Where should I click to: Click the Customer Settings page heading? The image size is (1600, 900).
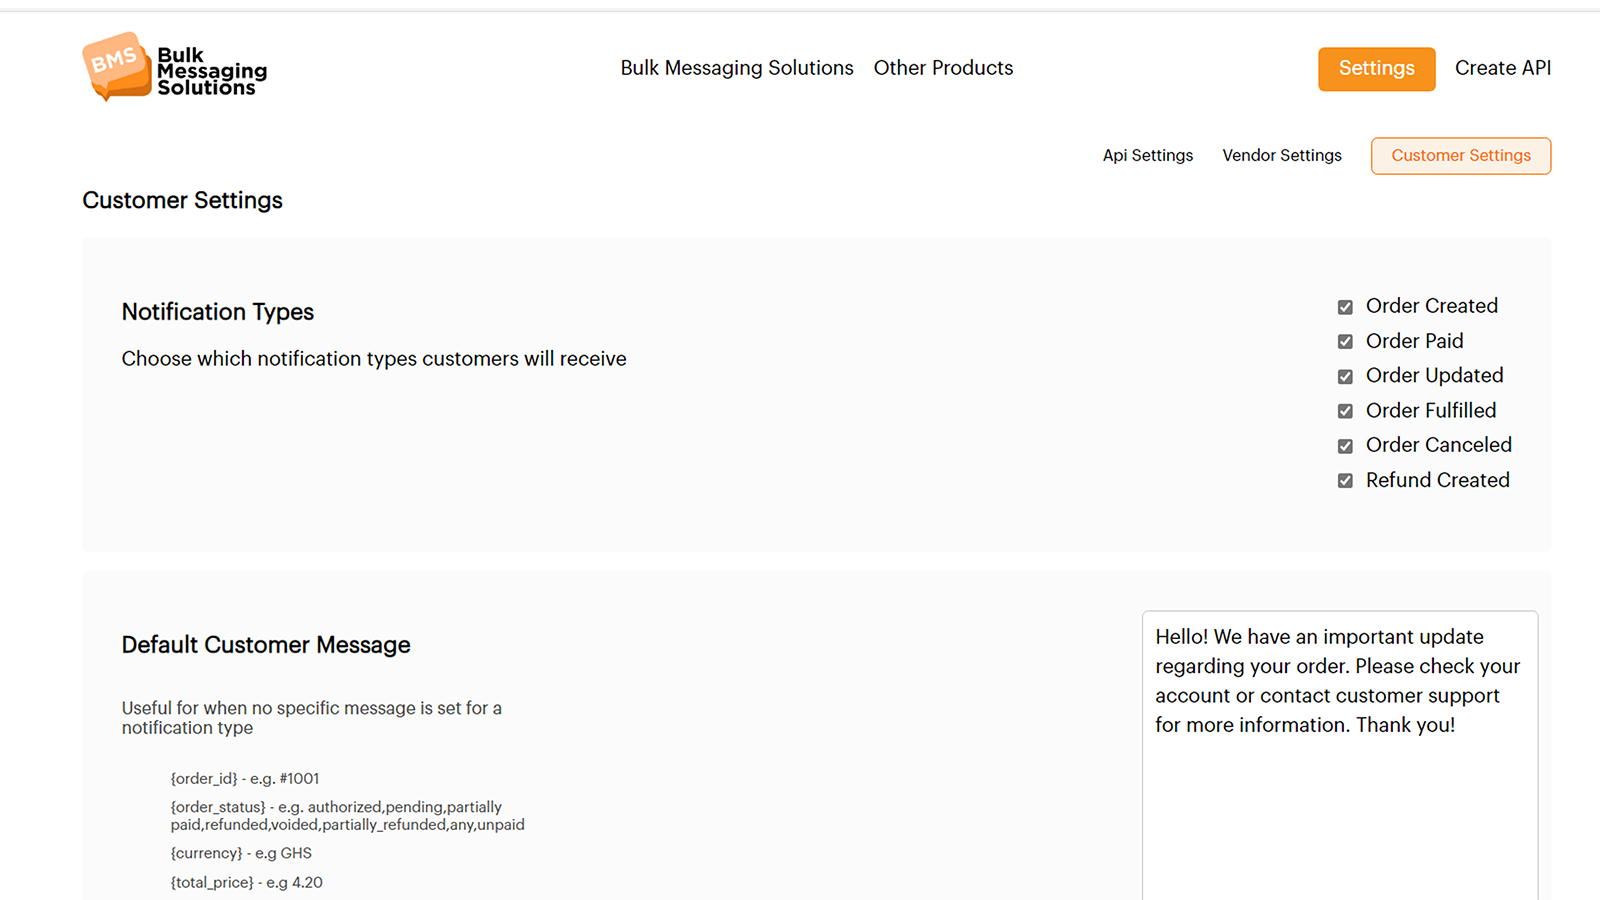(x=182, y=200)
